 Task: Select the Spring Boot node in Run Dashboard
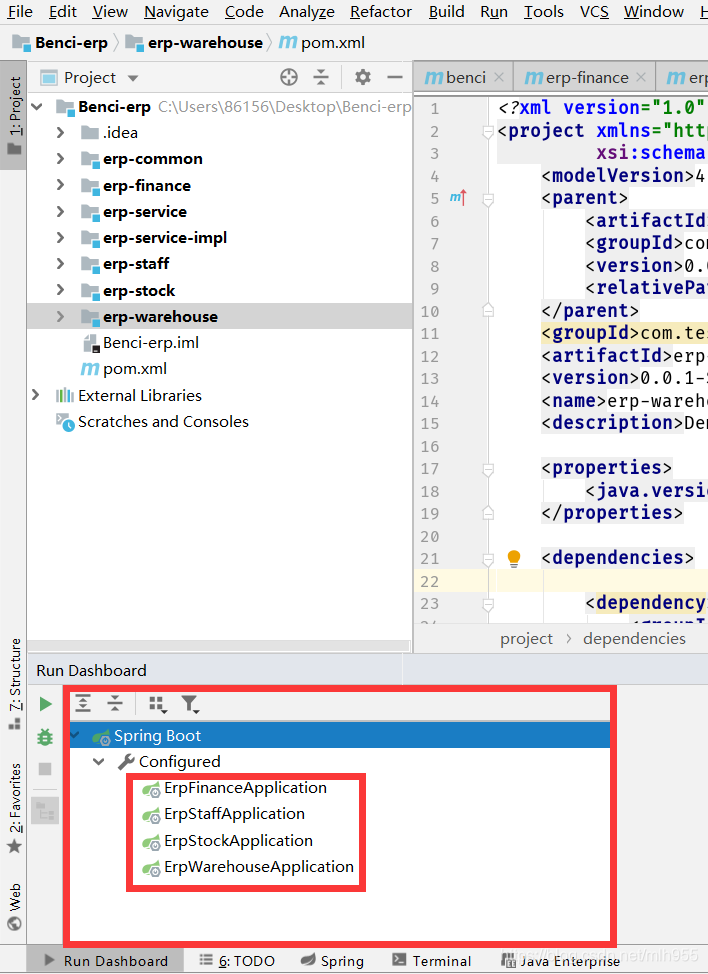point(339,735)
